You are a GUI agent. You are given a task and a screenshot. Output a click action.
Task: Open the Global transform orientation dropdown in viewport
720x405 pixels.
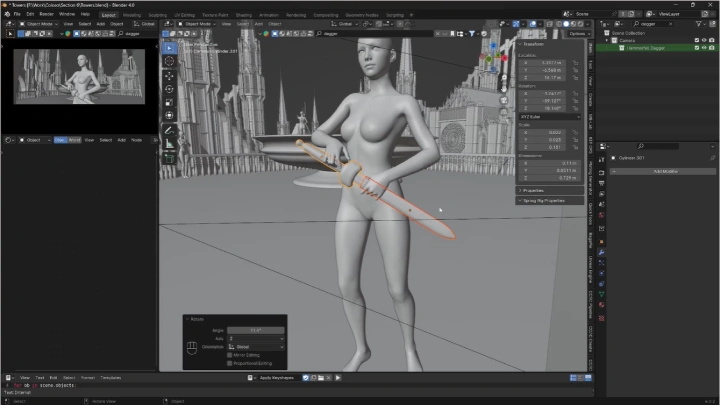(x=344, y=24)
